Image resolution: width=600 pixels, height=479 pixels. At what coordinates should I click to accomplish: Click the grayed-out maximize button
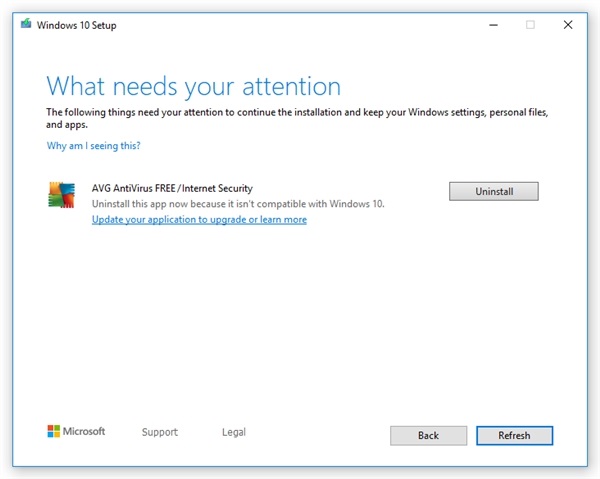(530, 25)
